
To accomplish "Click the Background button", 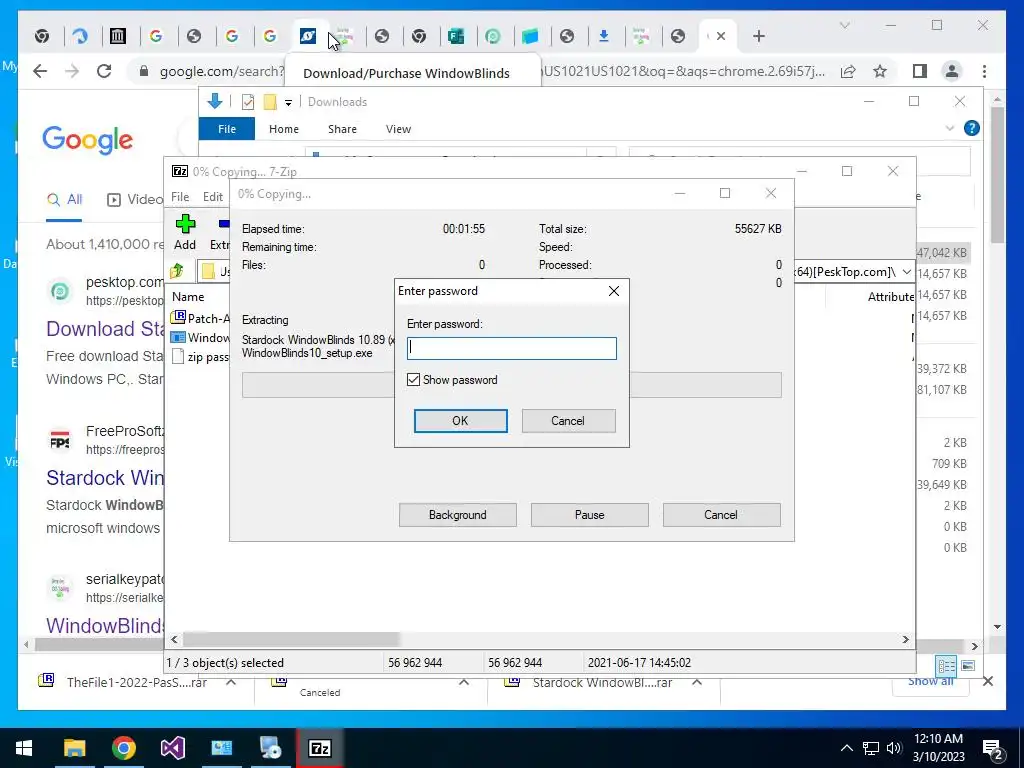I will pos(458,515).
